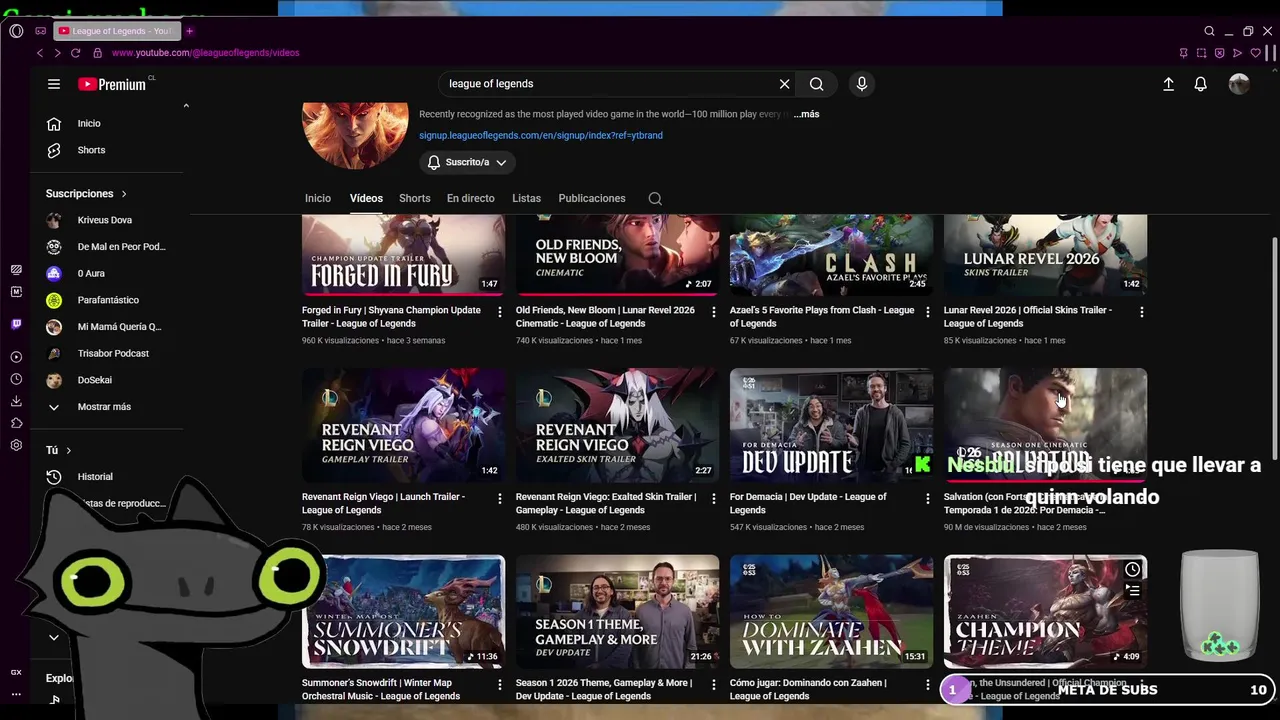This screenshot has height=720, width=1280.
Task: Expand the Suscripciones section chevron
Action: [124, 194]
